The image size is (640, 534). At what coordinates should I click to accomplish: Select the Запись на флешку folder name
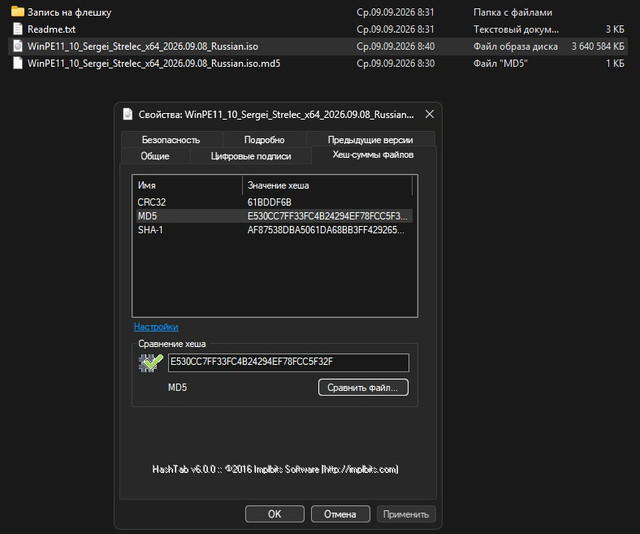(69, 12)
